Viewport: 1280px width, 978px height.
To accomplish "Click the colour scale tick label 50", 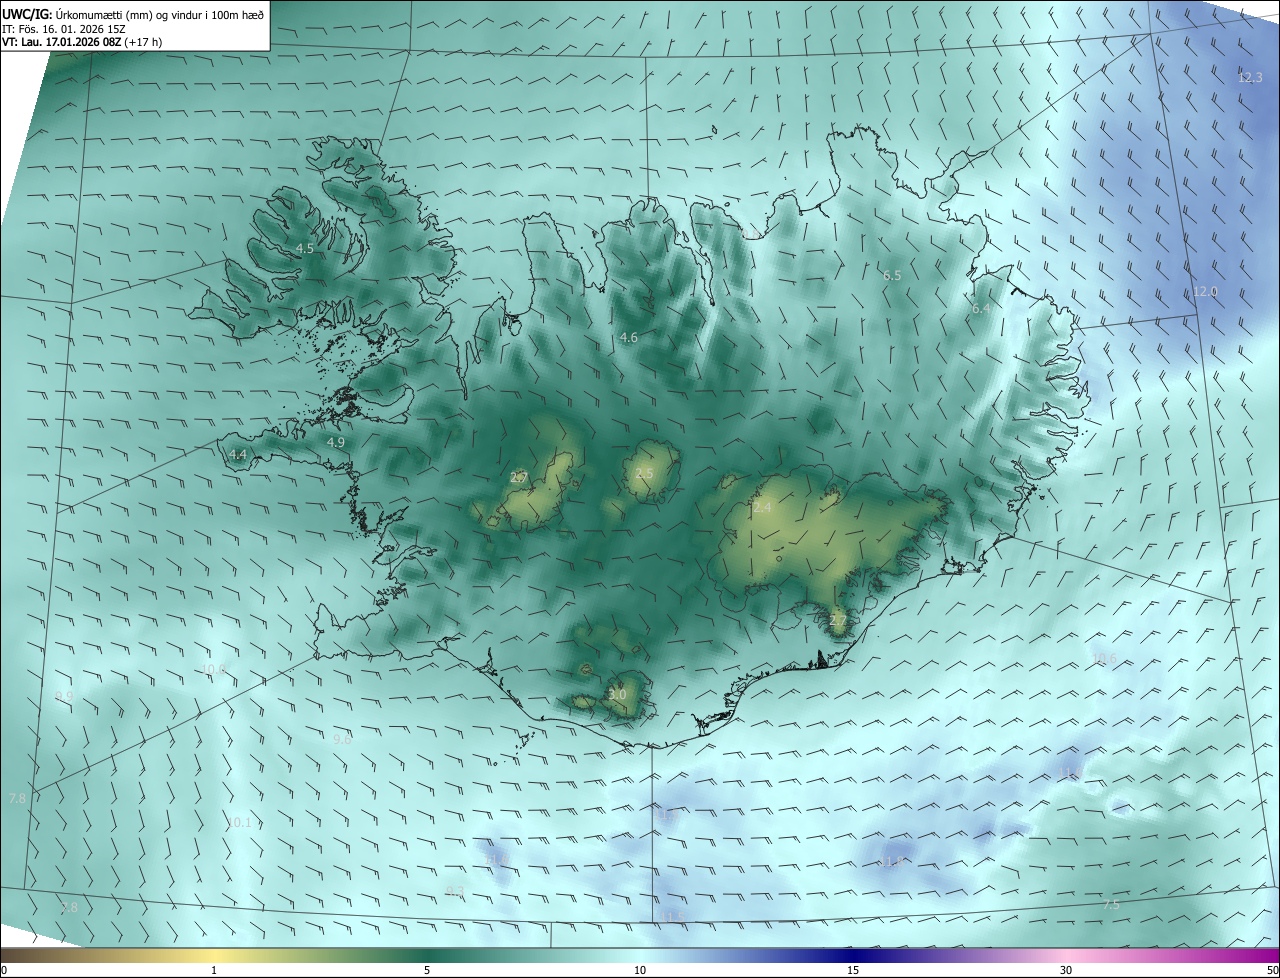I will pos(1272,970).
